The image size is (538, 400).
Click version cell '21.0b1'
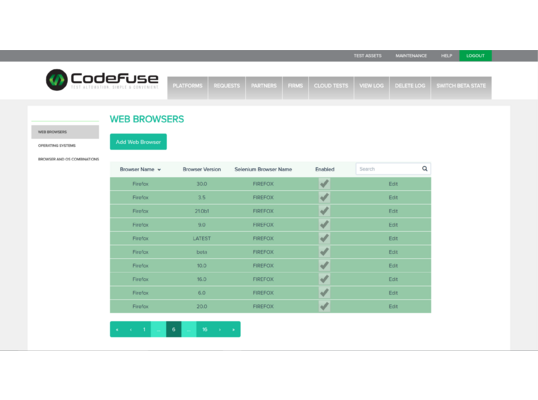coord(202,211)
